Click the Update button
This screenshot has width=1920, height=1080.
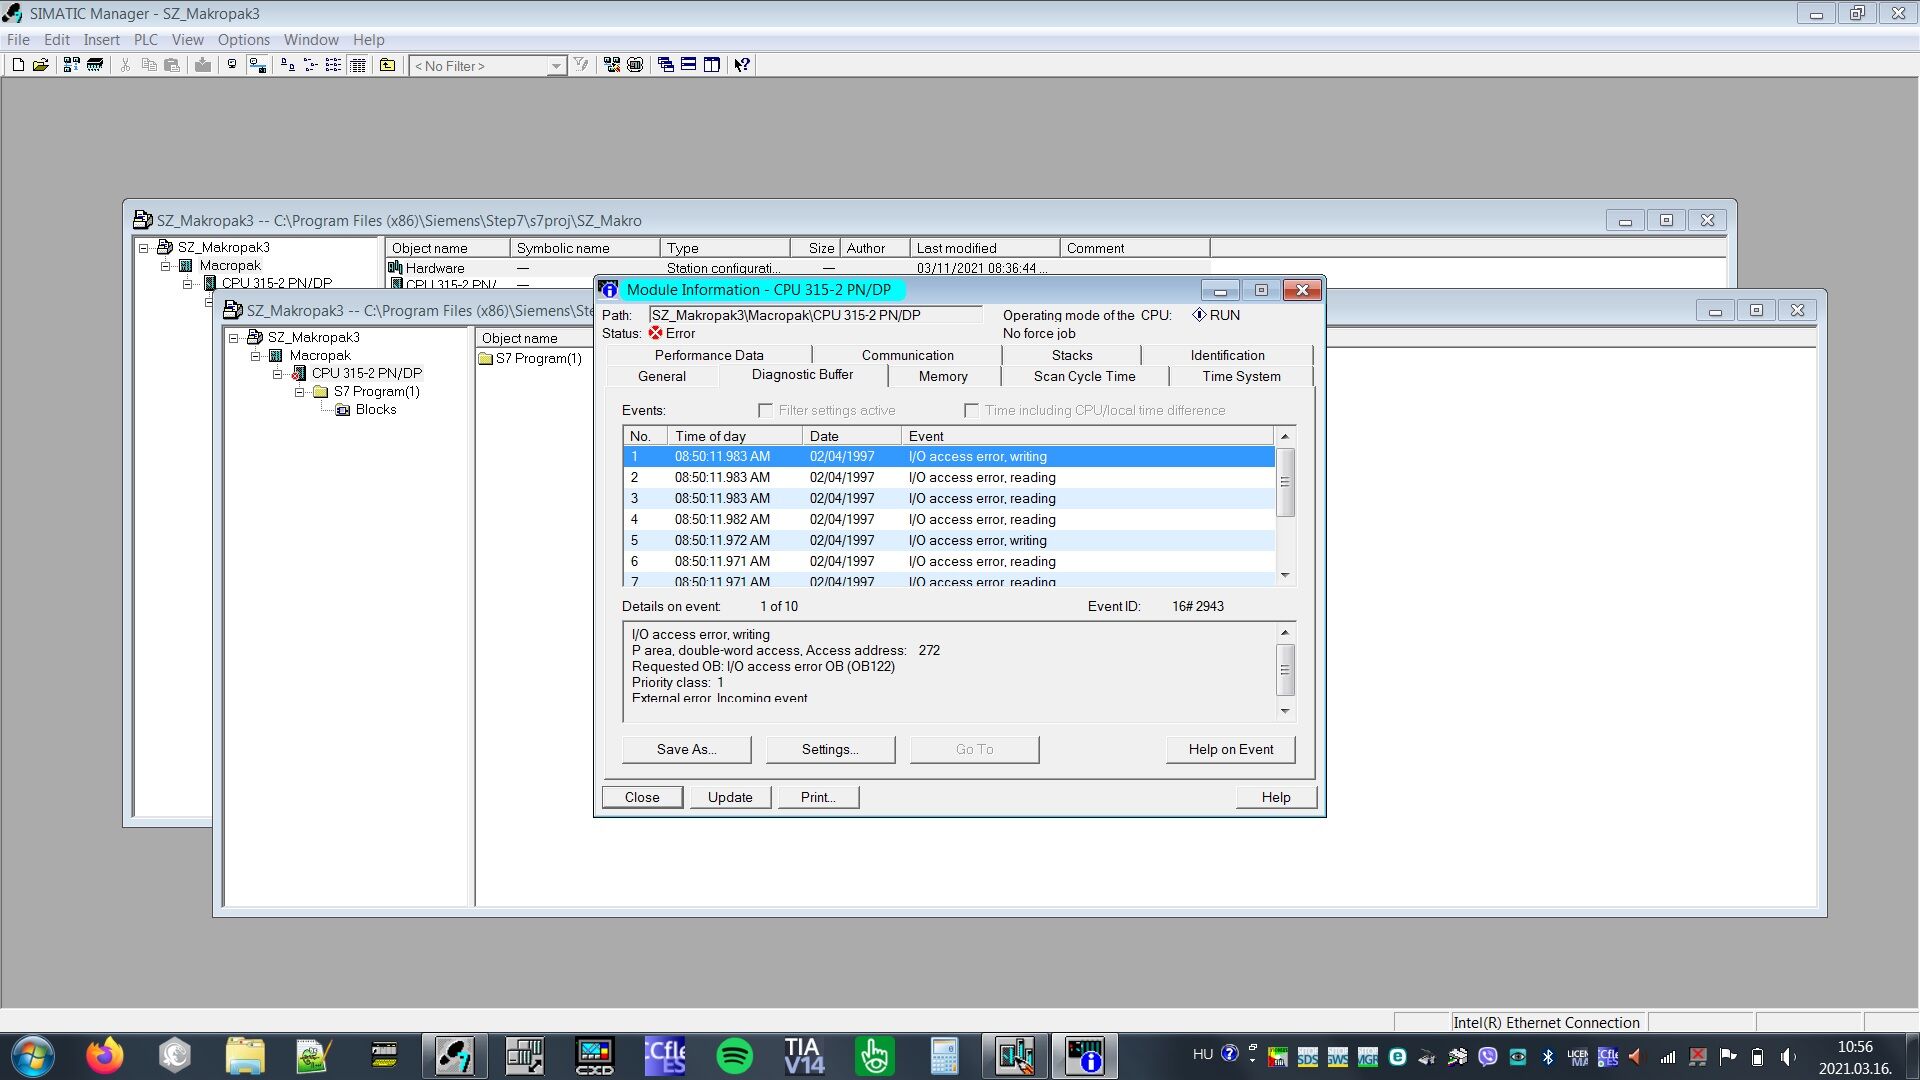coord(730,797)
